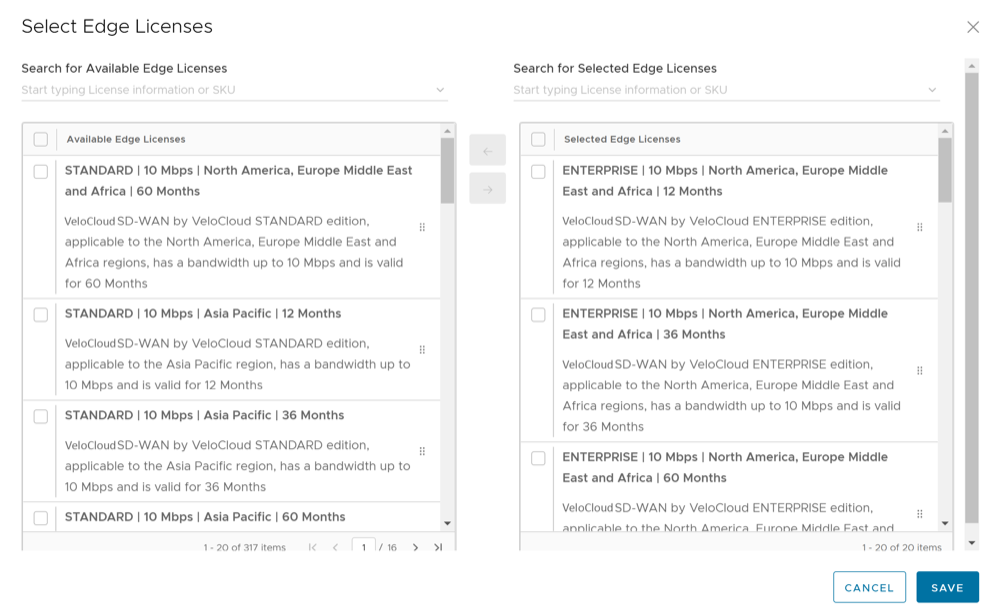Go to previous page of available licenses
Image resolution: width=999 pixels, height=613 pixels.
pos(335,547)
